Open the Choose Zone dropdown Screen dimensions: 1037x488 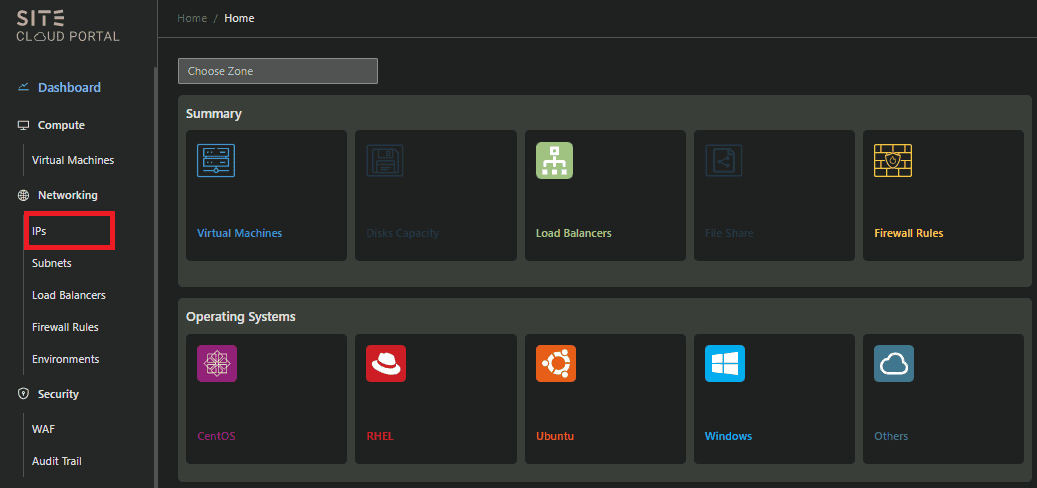[277, 71]
